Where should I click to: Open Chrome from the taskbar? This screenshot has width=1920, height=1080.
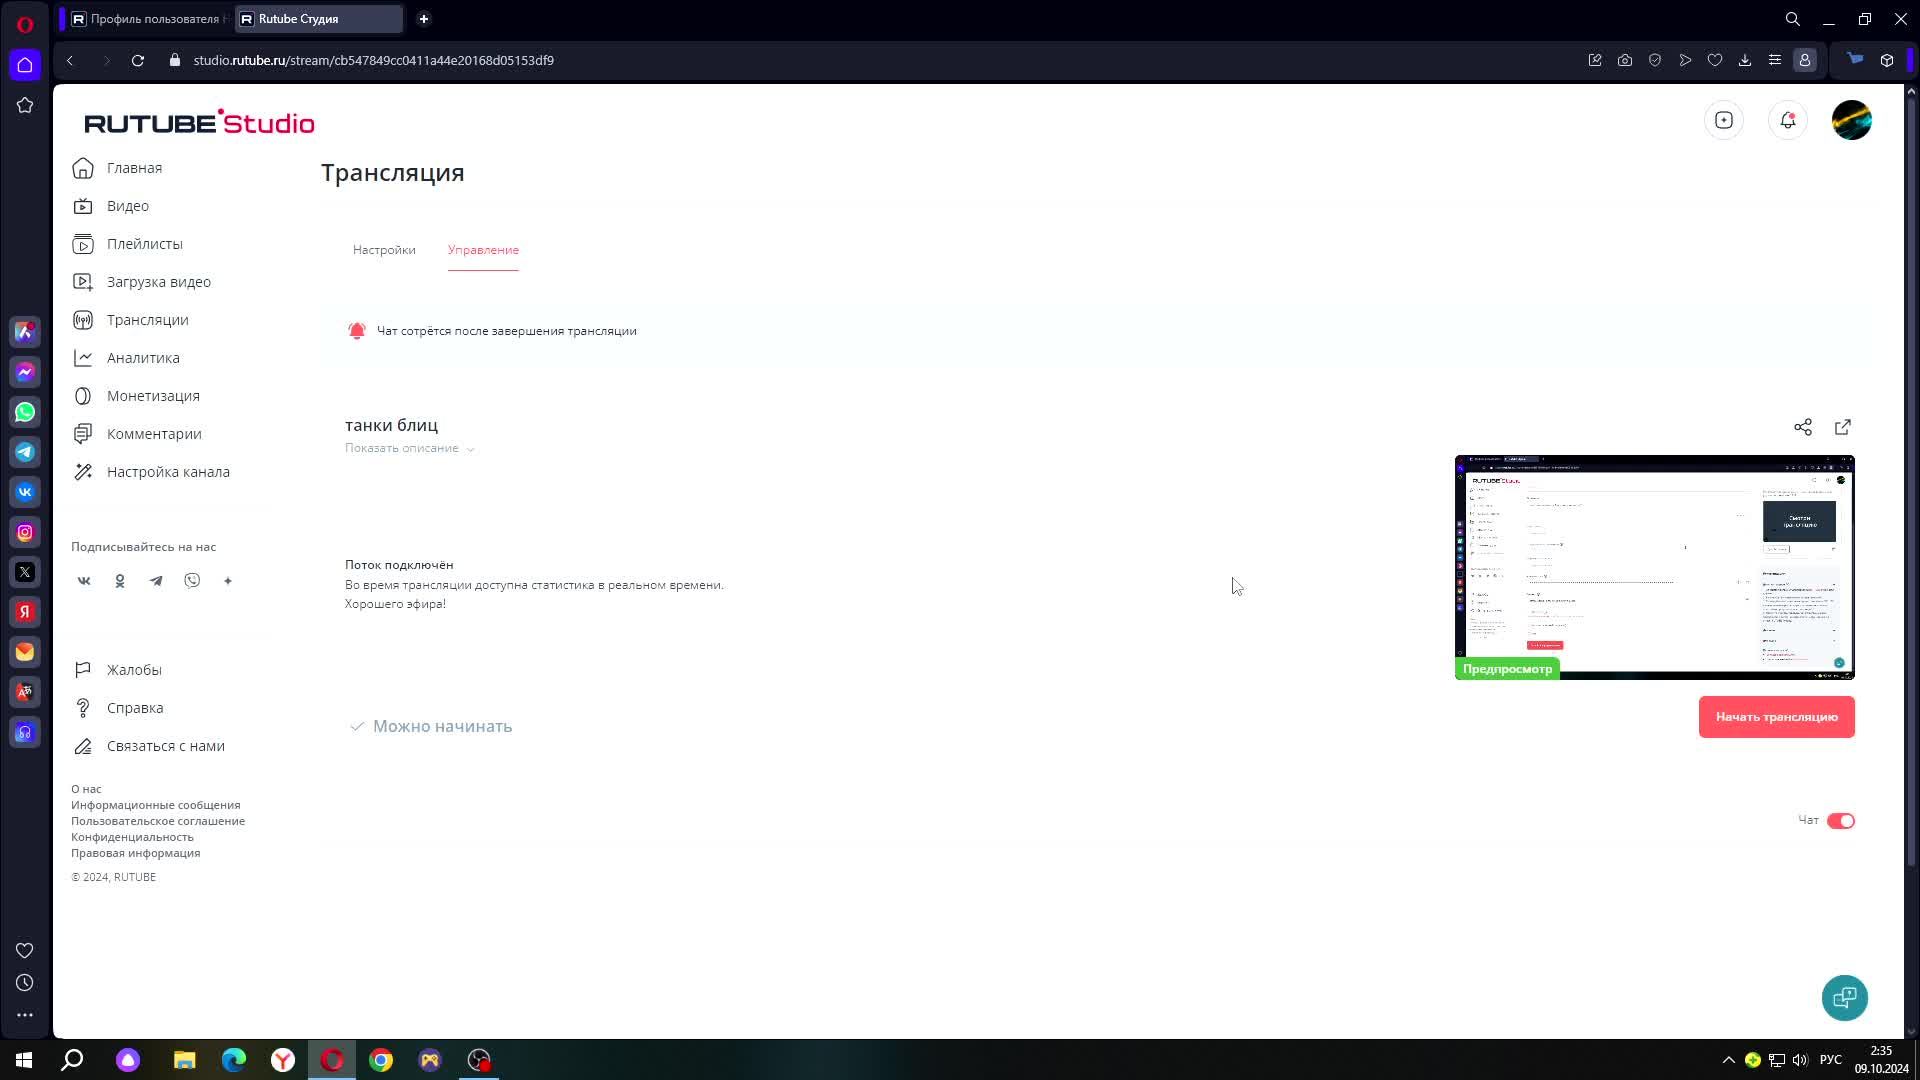[381, 1060]
